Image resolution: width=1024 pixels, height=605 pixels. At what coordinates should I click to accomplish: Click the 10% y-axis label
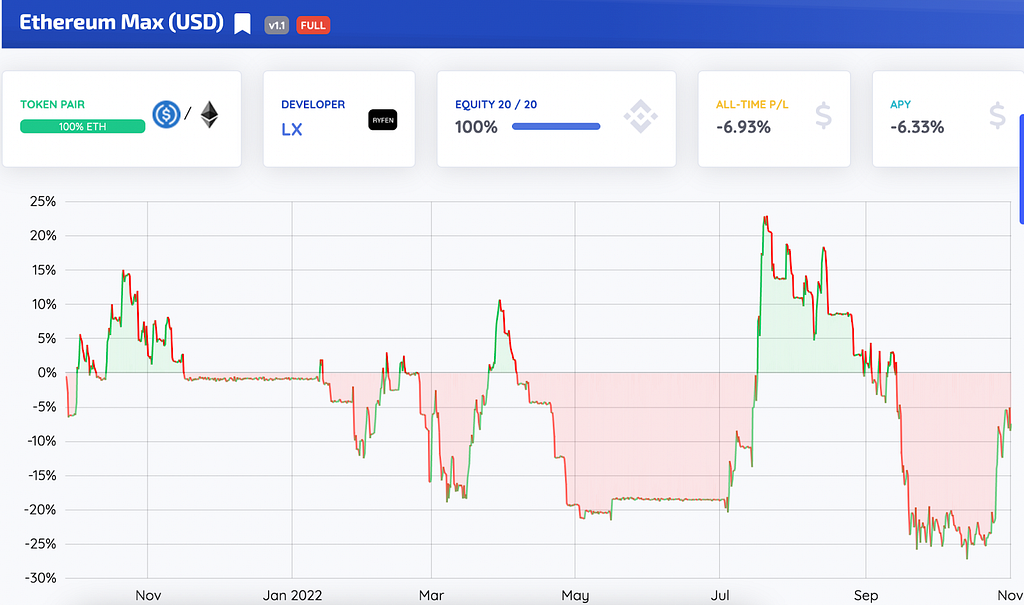[x=43, y=304]
